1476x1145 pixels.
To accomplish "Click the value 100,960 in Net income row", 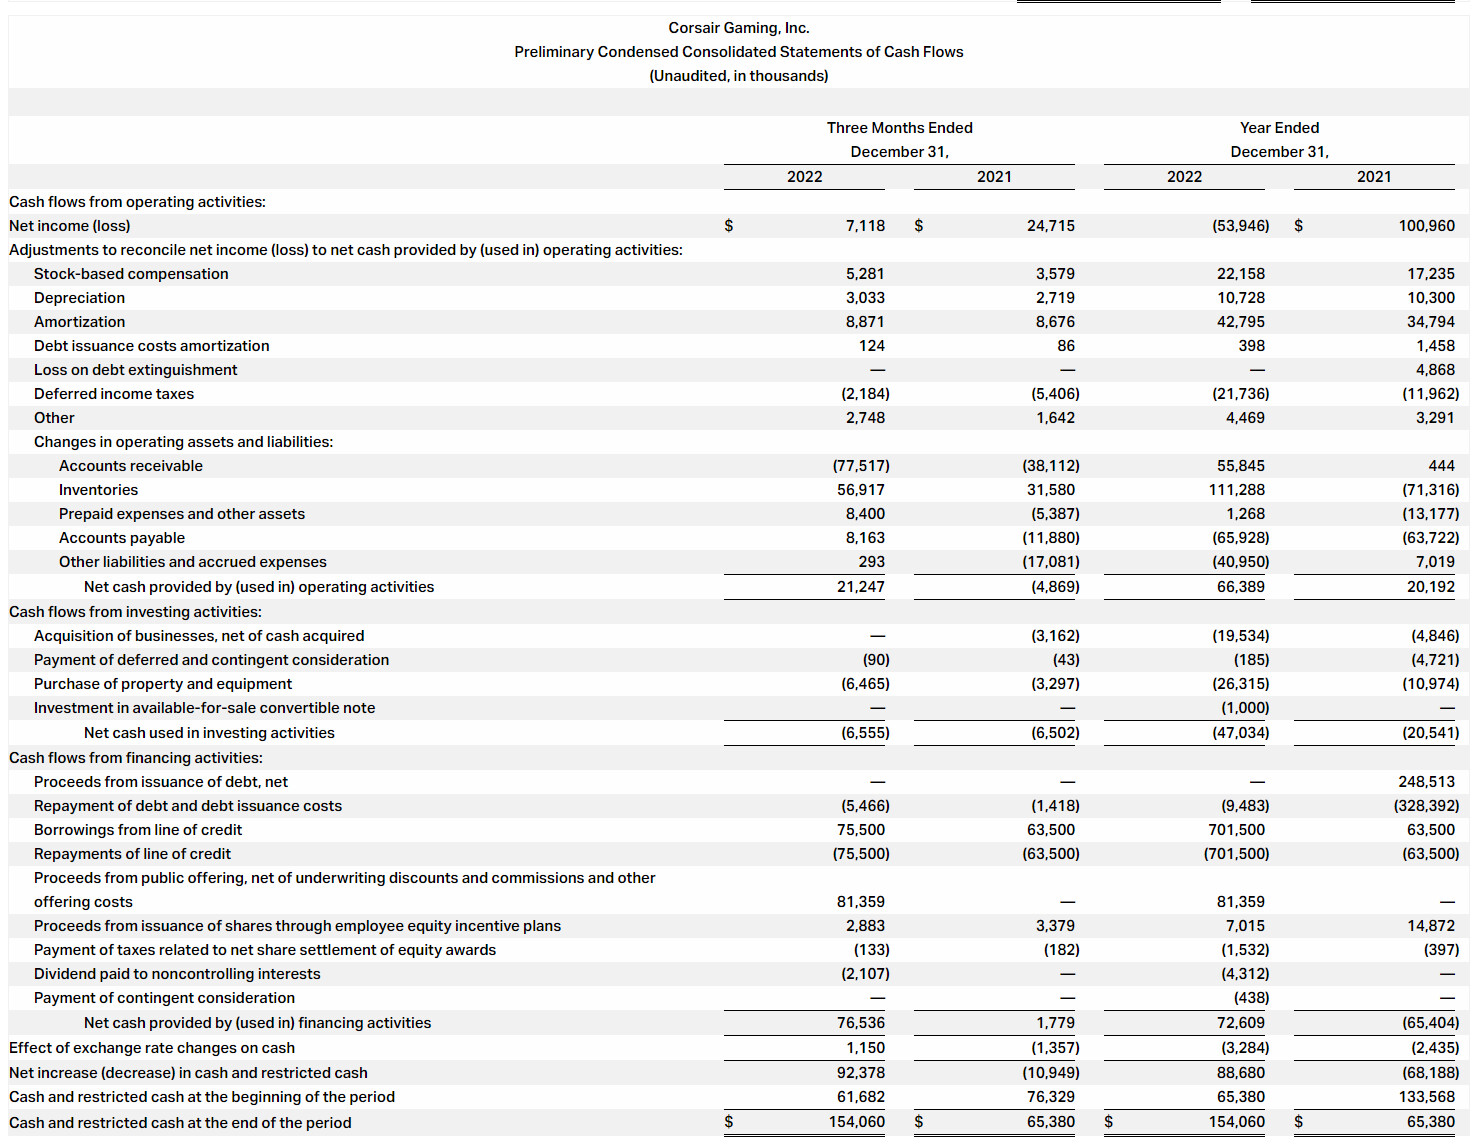I will tap(1427, 226).
